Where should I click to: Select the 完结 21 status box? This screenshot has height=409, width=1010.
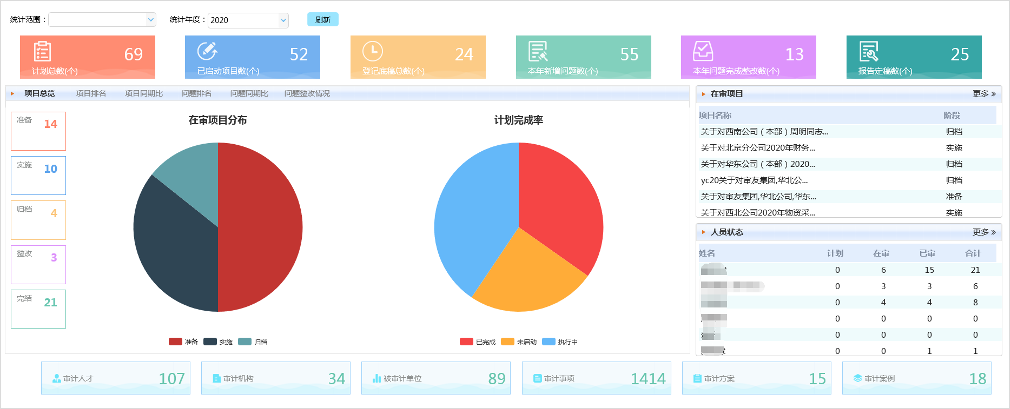[38, 302]
